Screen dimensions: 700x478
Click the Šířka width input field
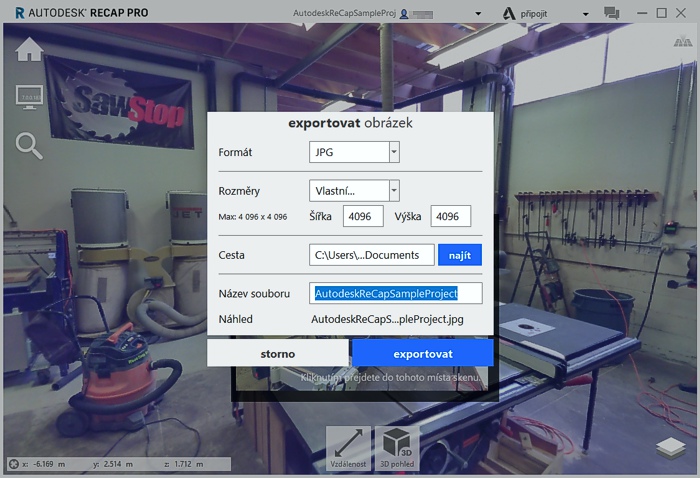(x=363, y=217)
